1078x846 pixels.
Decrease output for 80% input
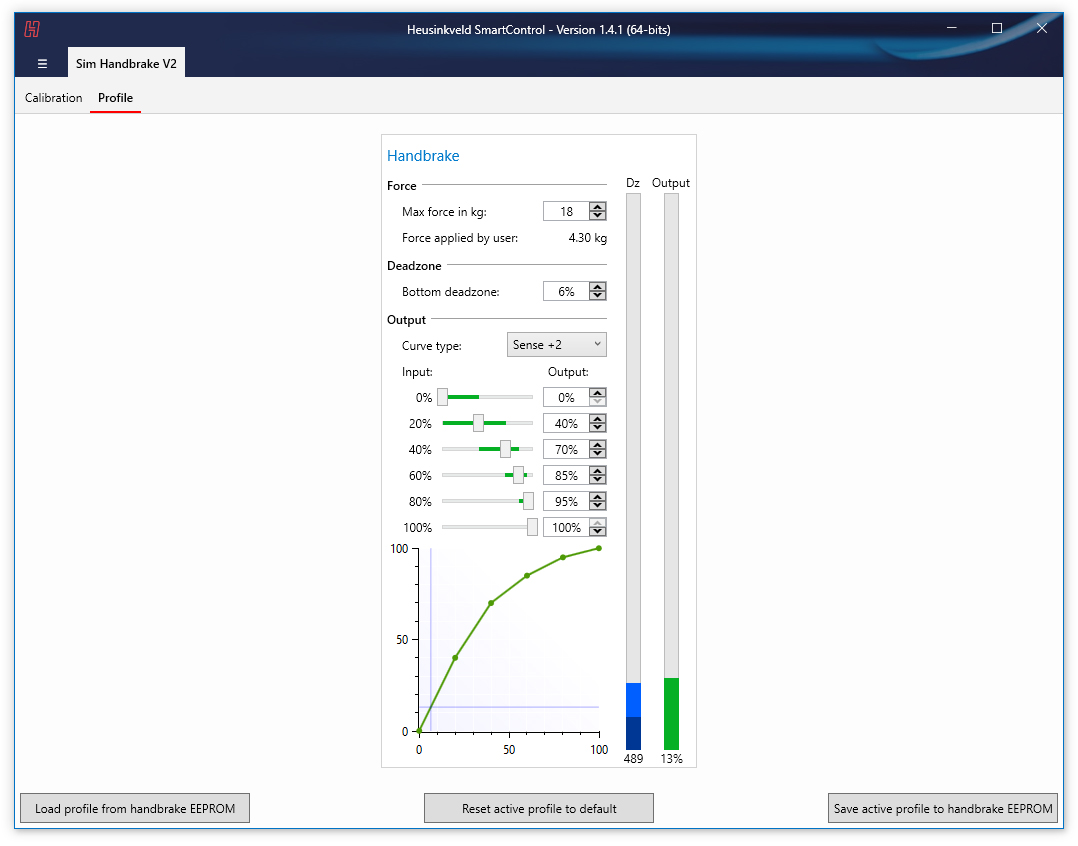(x=597, y=506)
